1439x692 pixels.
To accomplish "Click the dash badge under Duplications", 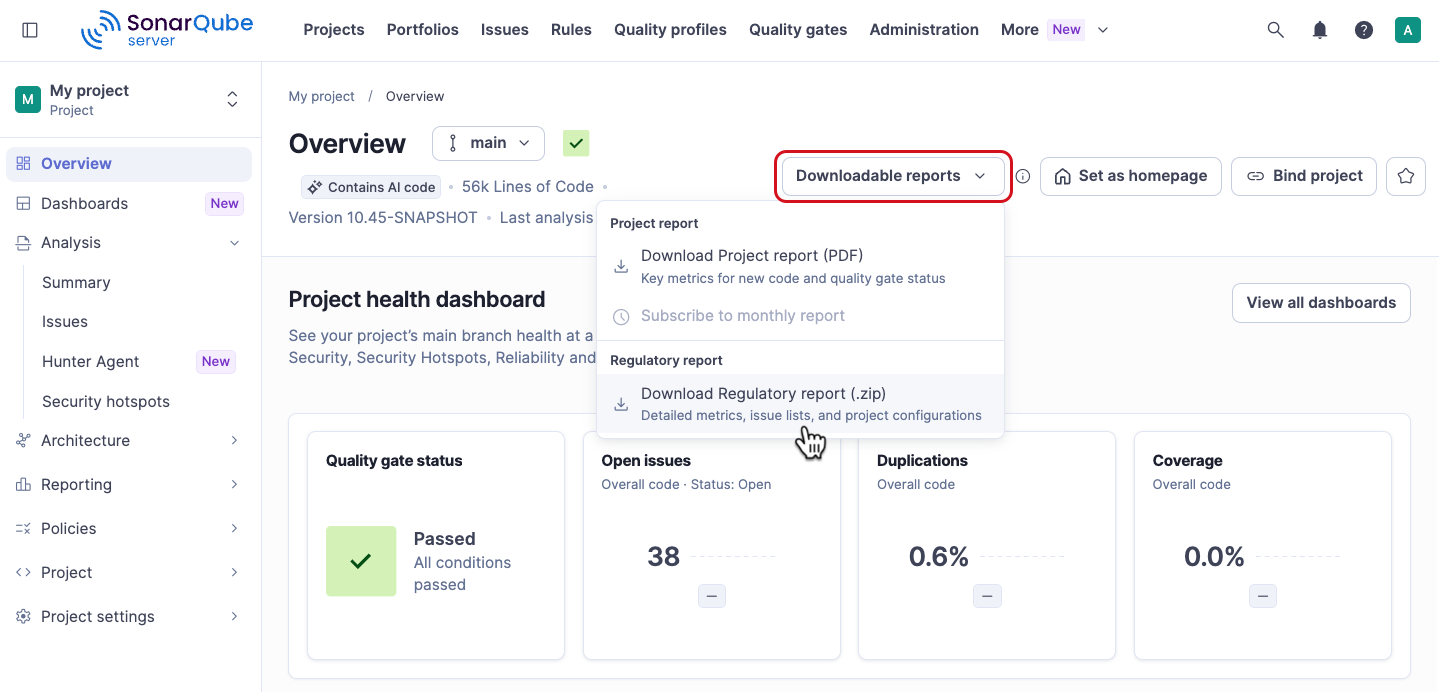I will pyautogui.click(x=987, y=596).
